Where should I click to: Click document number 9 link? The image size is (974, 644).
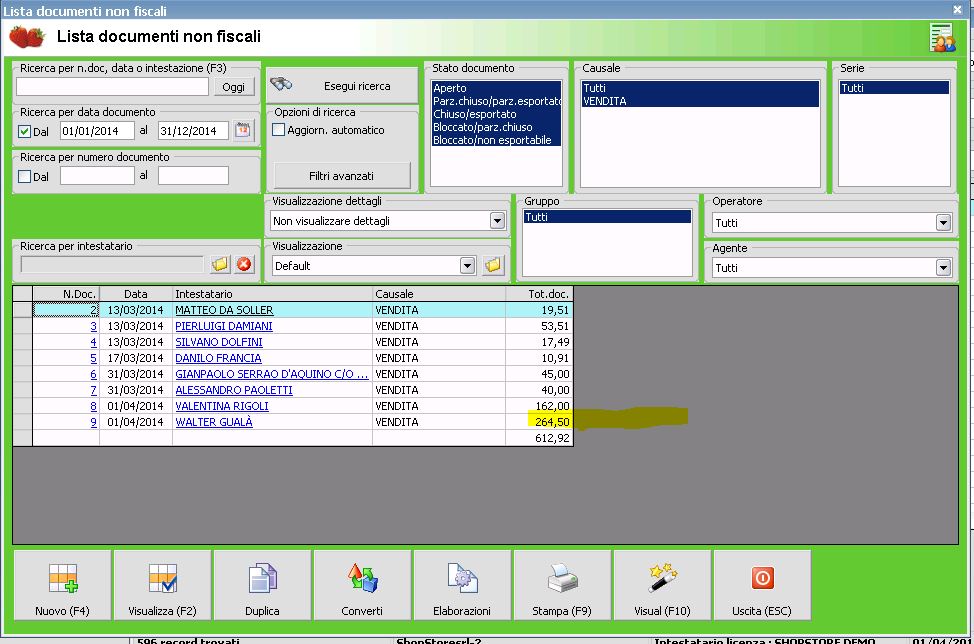(94, 422)
